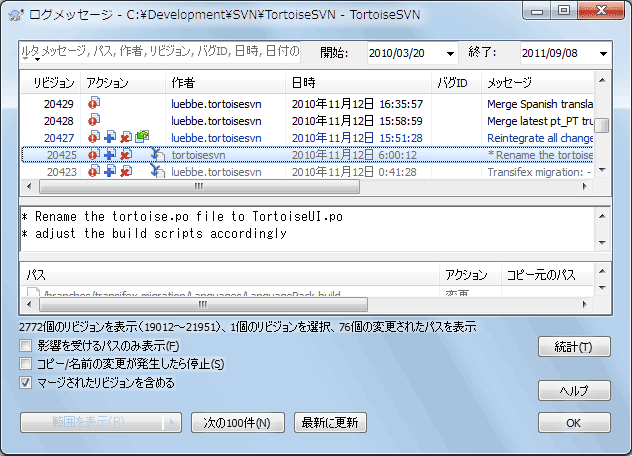Sort by the 作者 column header
Image resolution: width=632 pixels, height=456 pixels.
225,83
